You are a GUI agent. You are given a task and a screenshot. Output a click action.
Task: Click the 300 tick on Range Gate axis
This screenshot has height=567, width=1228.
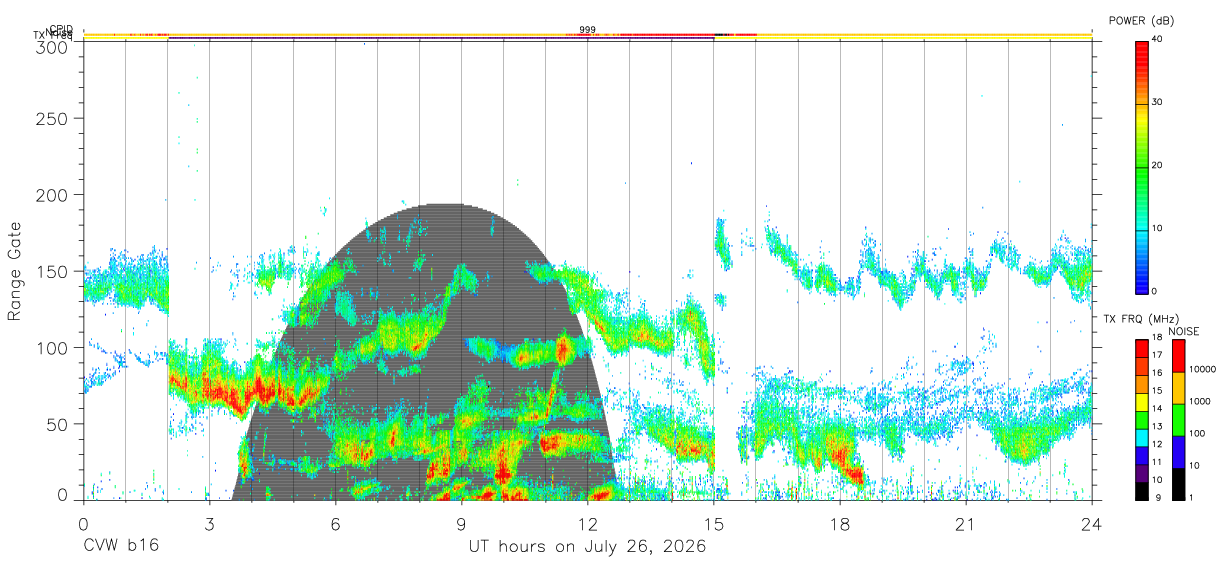pyautogui.click(x=54, y=46)
